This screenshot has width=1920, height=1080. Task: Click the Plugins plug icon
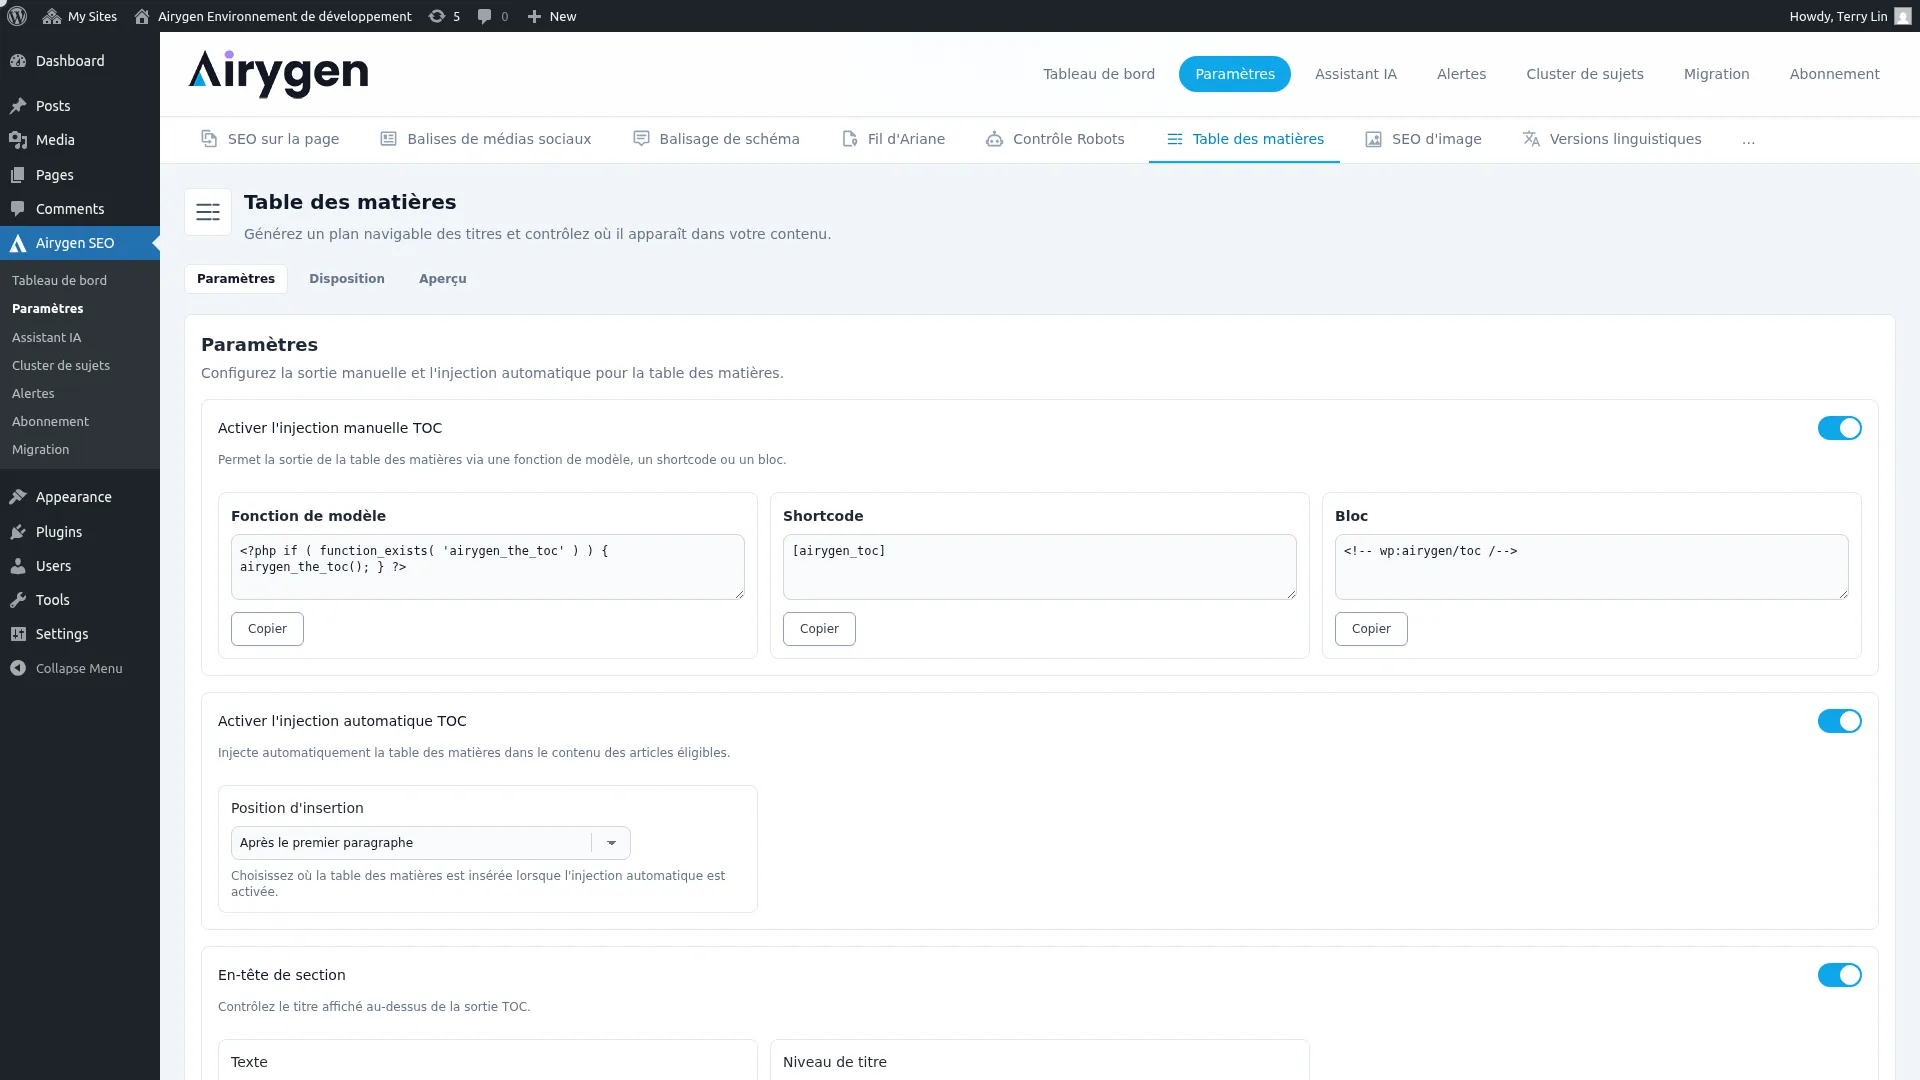click(x=18, y=532)
